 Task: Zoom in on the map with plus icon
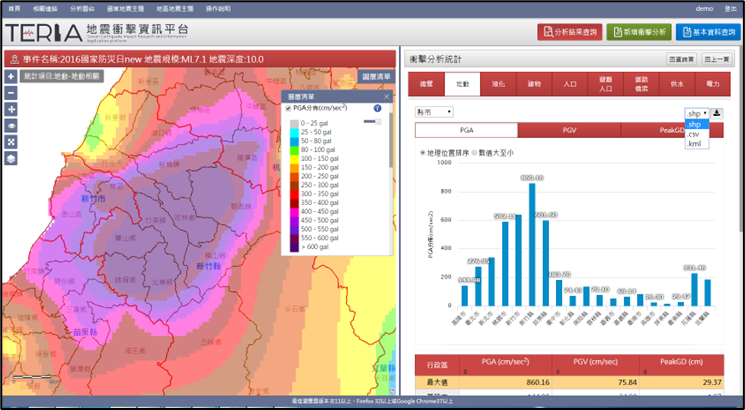coord(10,76)
